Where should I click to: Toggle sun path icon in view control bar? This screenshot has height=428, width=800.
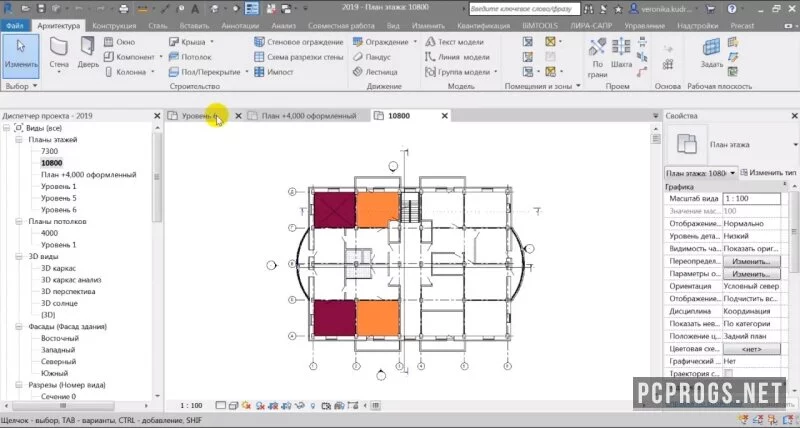pos(247,406)
